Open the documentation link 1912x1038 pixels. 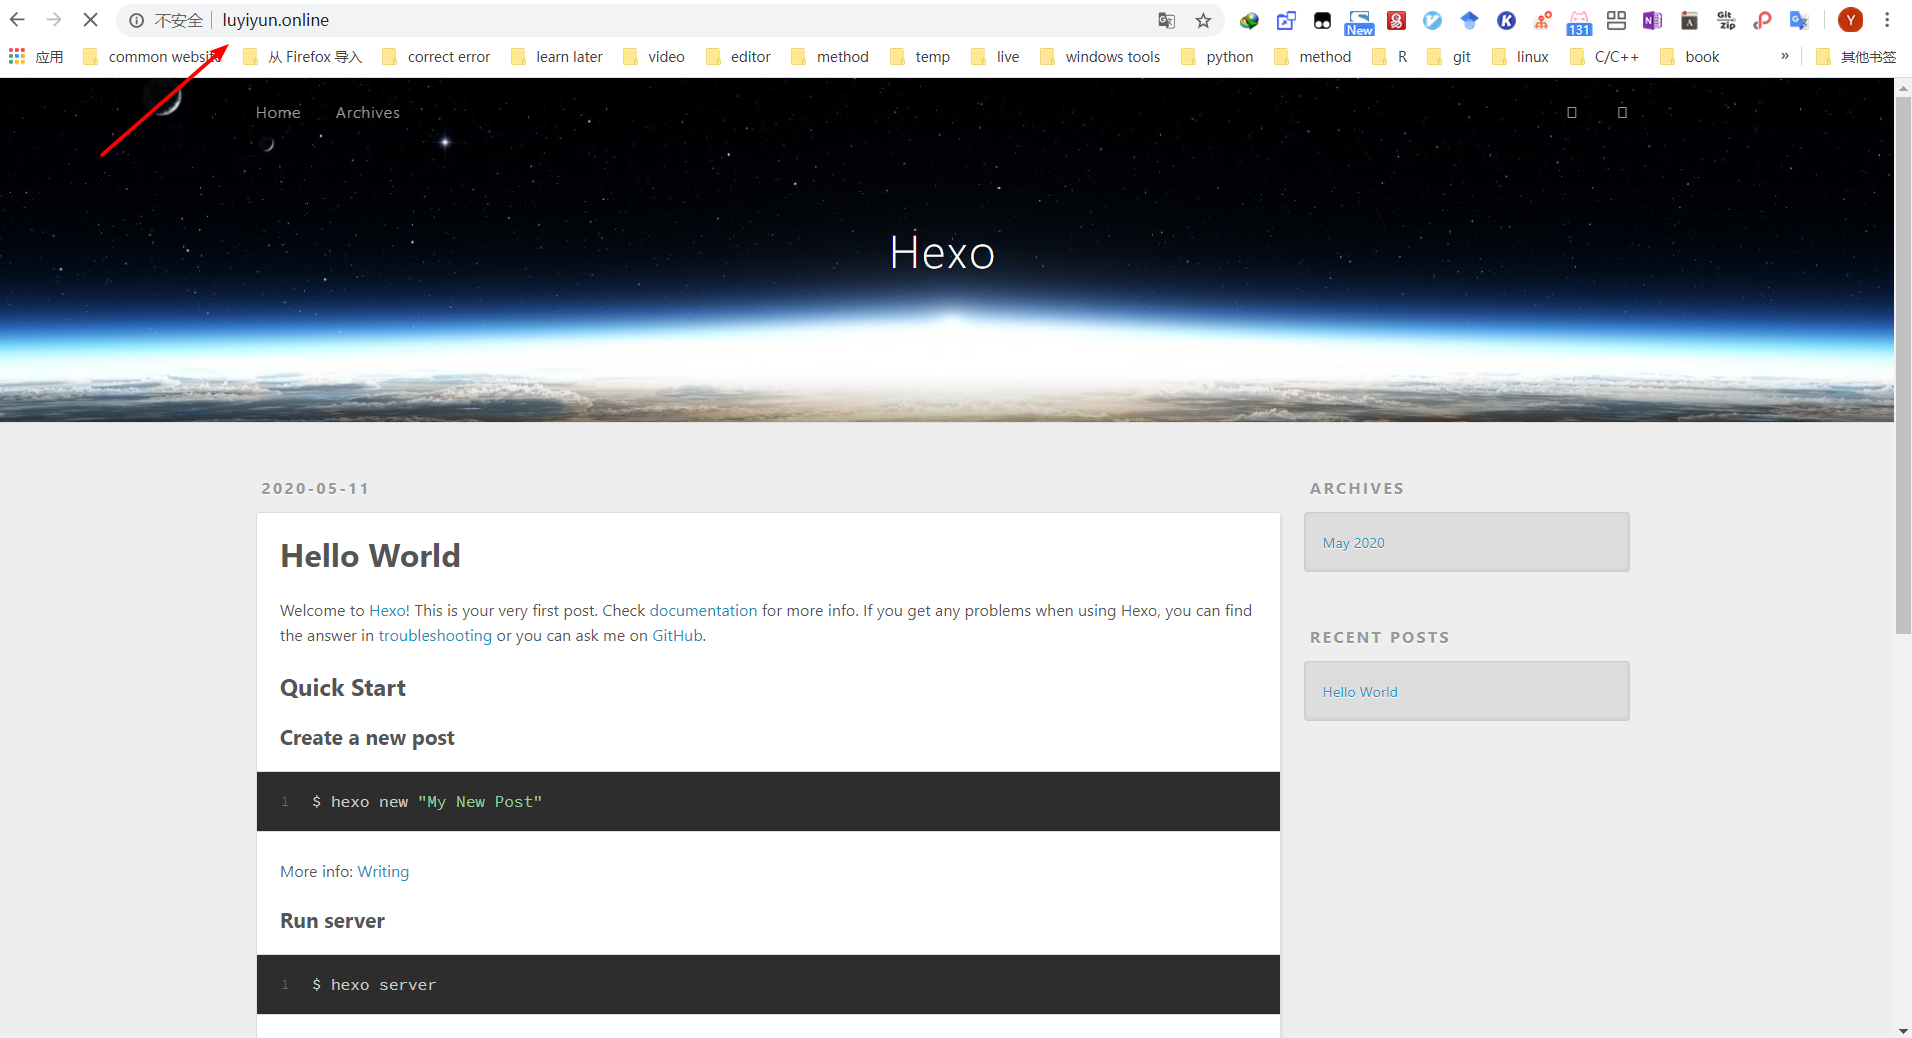pos(703,610)
